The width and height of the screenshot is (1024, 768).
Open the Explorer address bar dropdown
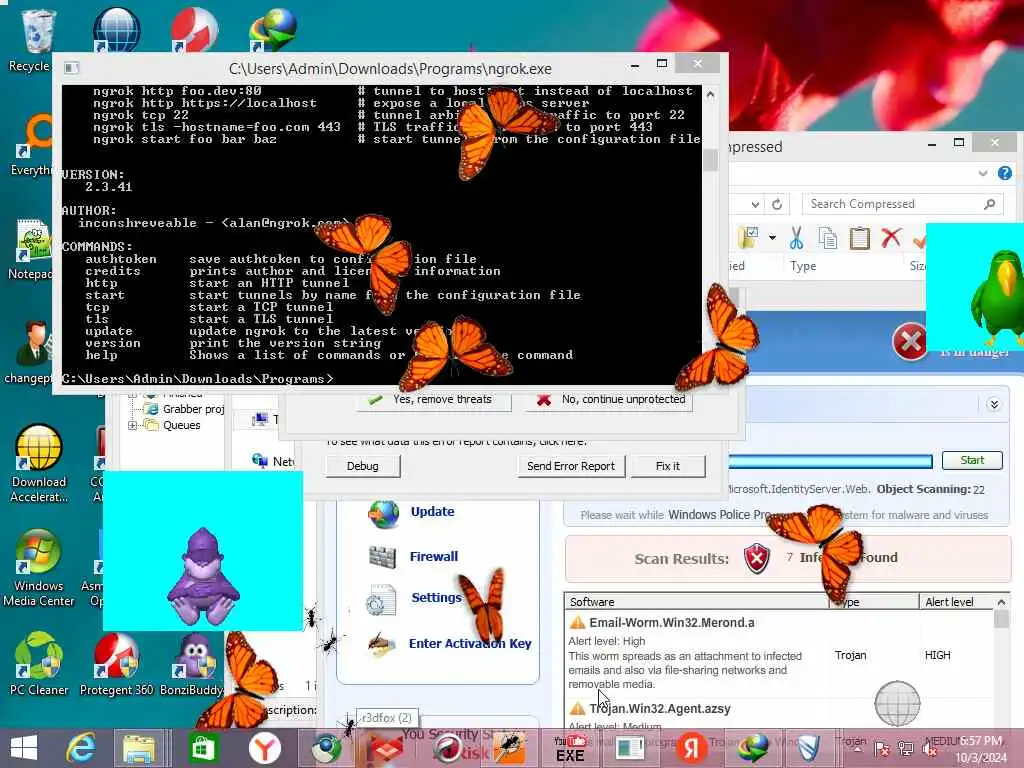(x=755, y=204)
